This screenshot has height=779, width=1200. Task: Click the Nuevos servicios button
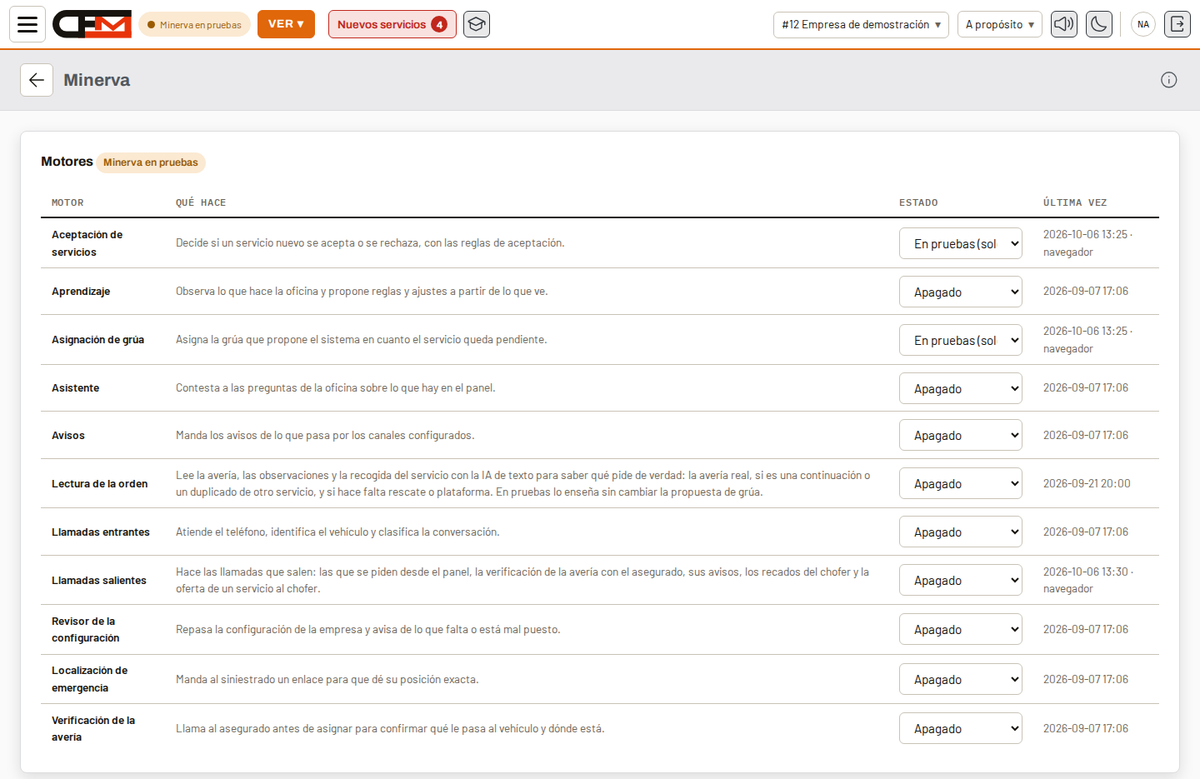pyautogui.click(x=392, y=24)
